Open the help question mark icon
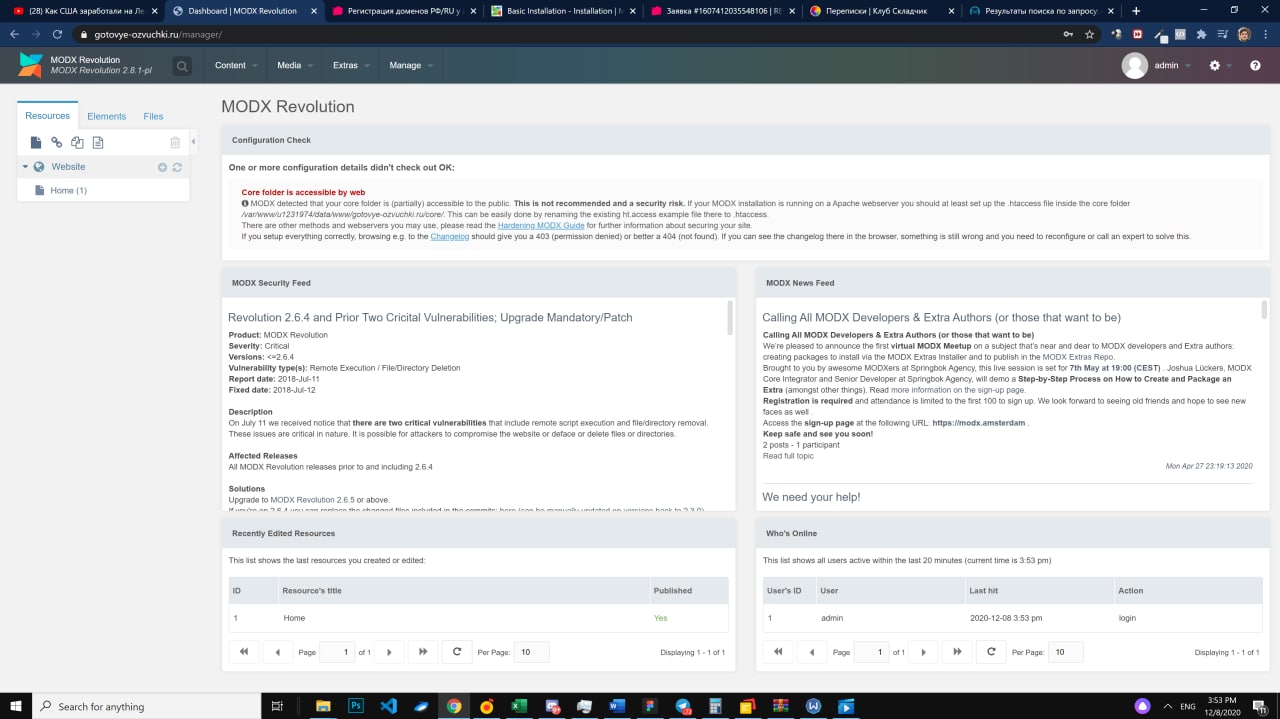1280x719 pixels. coord(1255,66)
